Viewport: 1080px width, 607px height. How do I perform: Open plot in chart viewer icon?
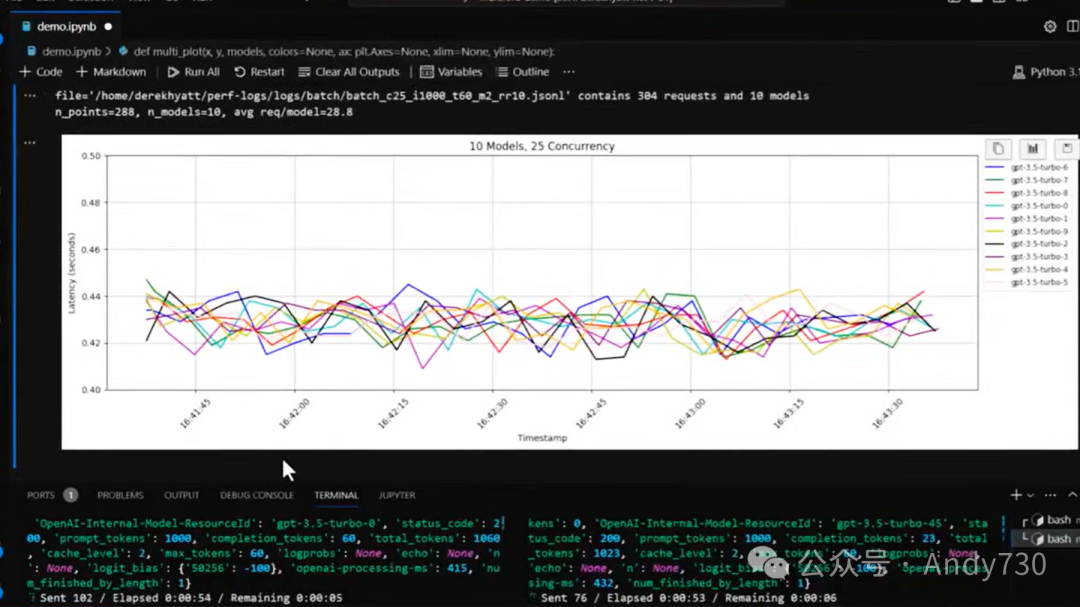pos(1032,148)
